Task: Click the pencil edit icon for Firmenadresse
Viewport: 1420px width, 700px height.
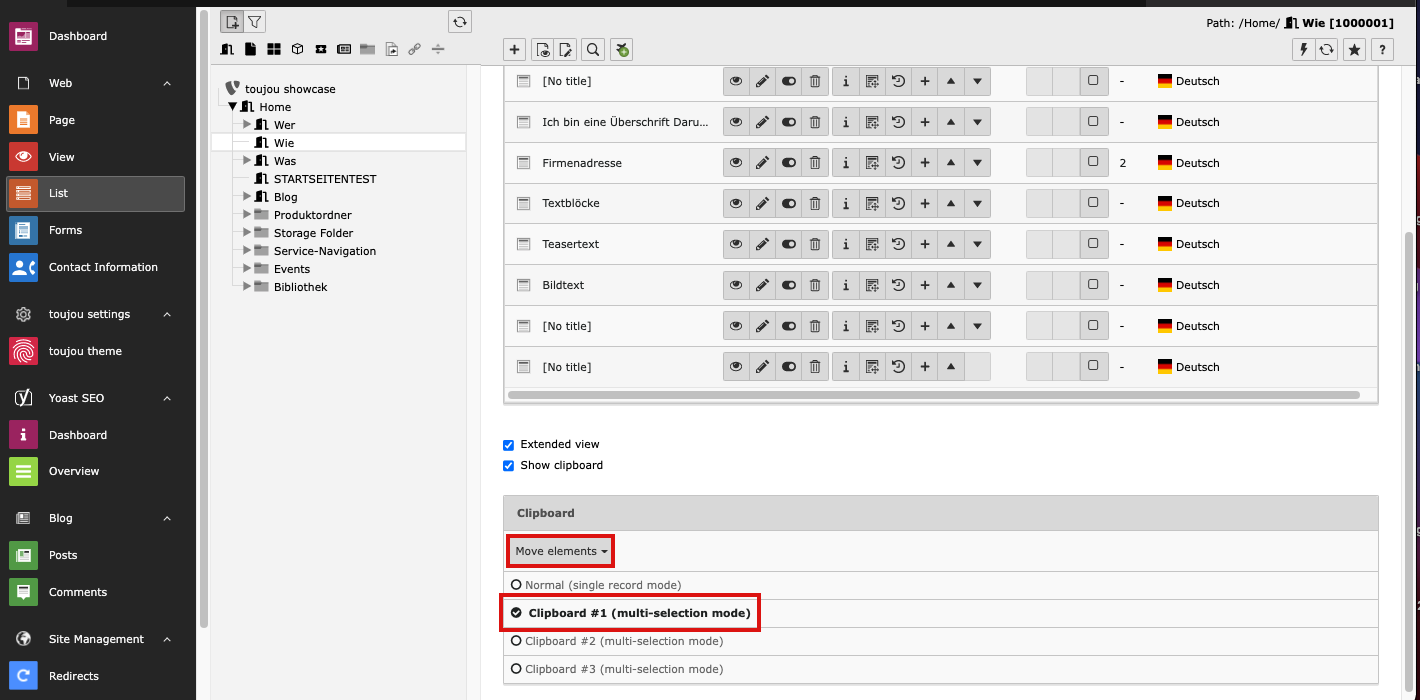Action: [x=762, y=163]
